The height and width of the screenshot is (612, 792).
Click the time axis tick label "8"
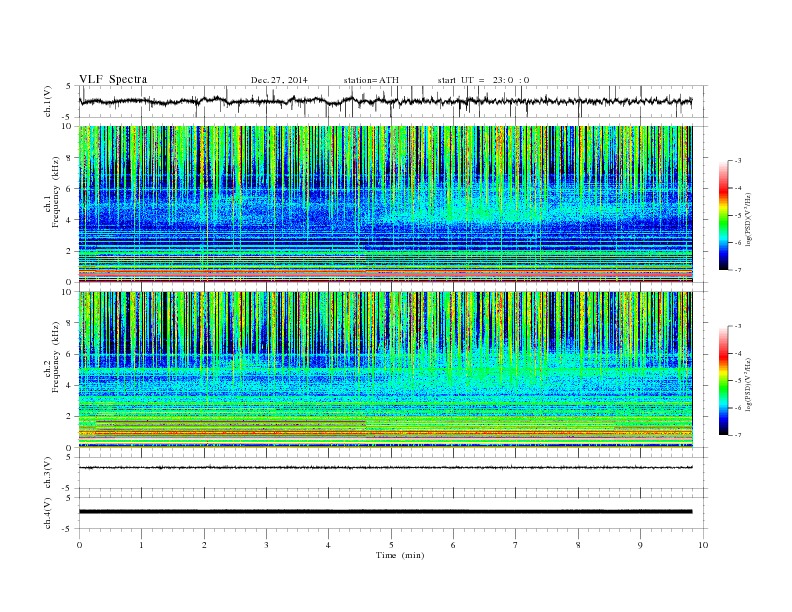click(x=578, y=545)
